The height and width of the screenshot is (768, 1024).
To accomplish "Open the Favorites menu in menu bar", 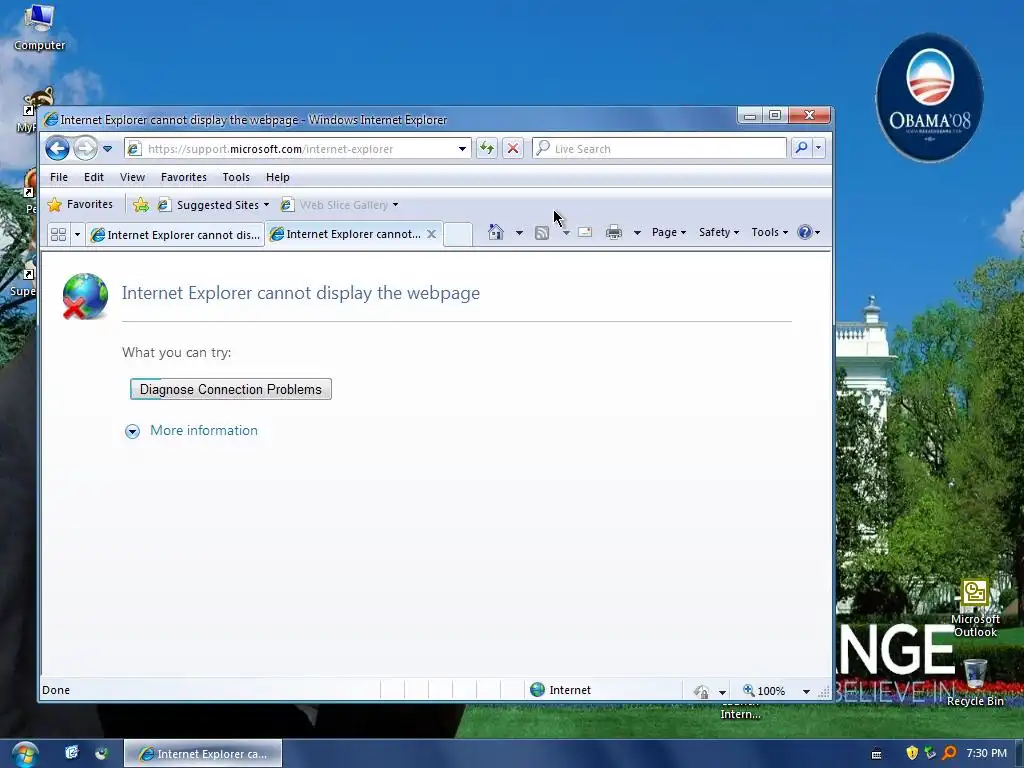I will click(x=184, y=177).
